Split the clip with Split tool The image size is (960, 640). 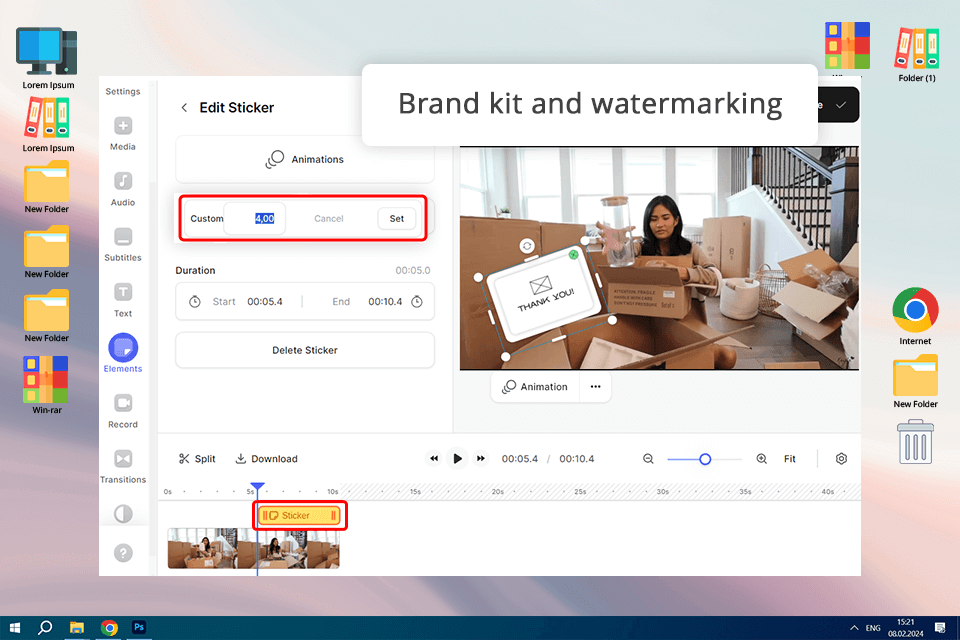click(x=197, y=459)
